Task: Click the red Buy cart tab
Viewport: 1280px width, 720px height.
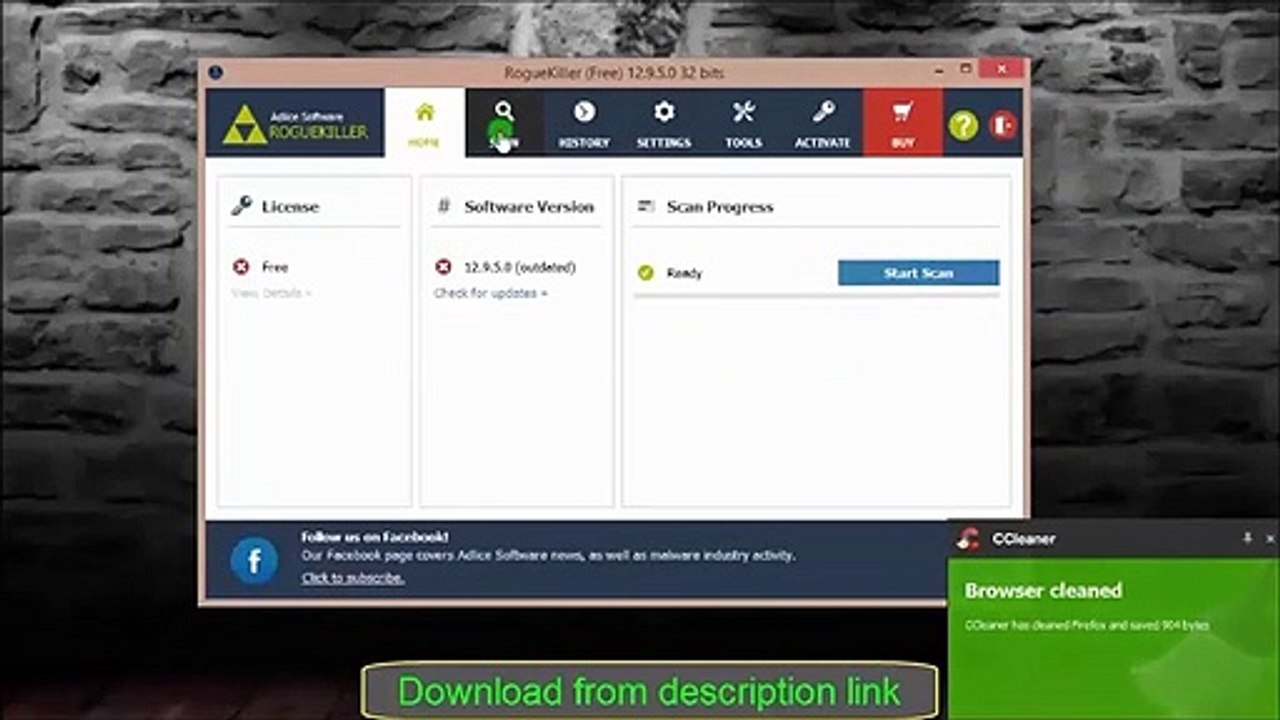Action: pos(903,123)
